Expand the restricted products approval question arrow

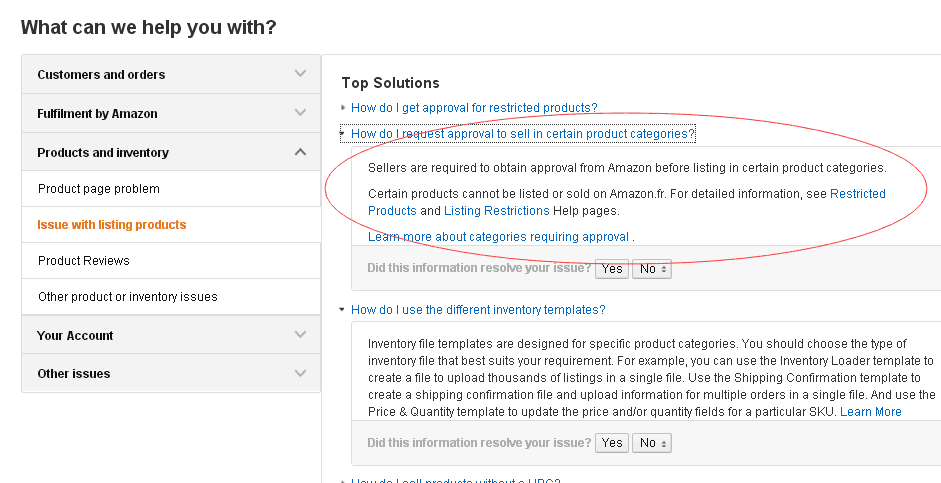pyautogui.click(x=343, y=107)
